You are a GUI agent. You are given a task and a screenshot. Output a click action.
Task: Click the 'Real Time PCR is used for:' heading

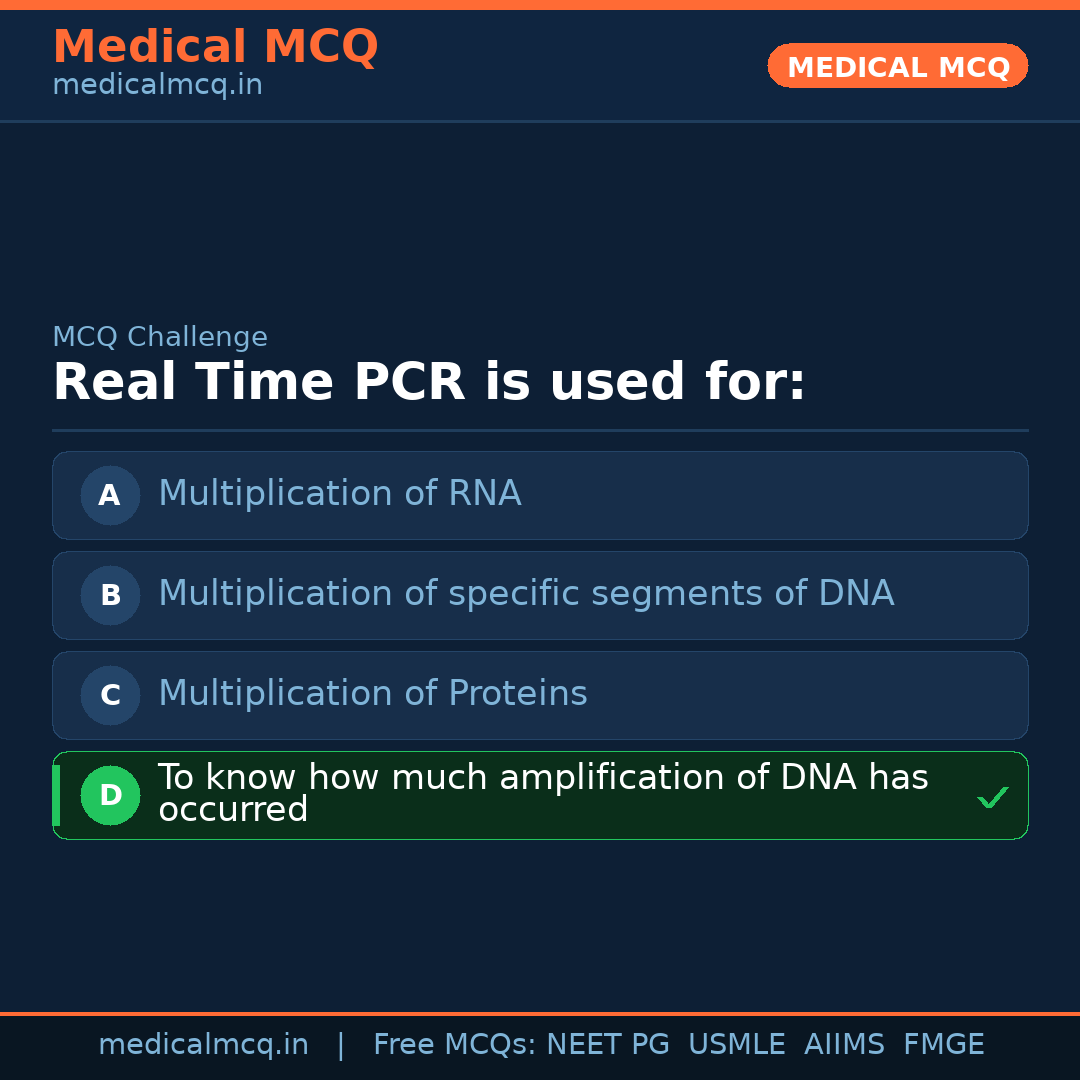click(429, 383)
